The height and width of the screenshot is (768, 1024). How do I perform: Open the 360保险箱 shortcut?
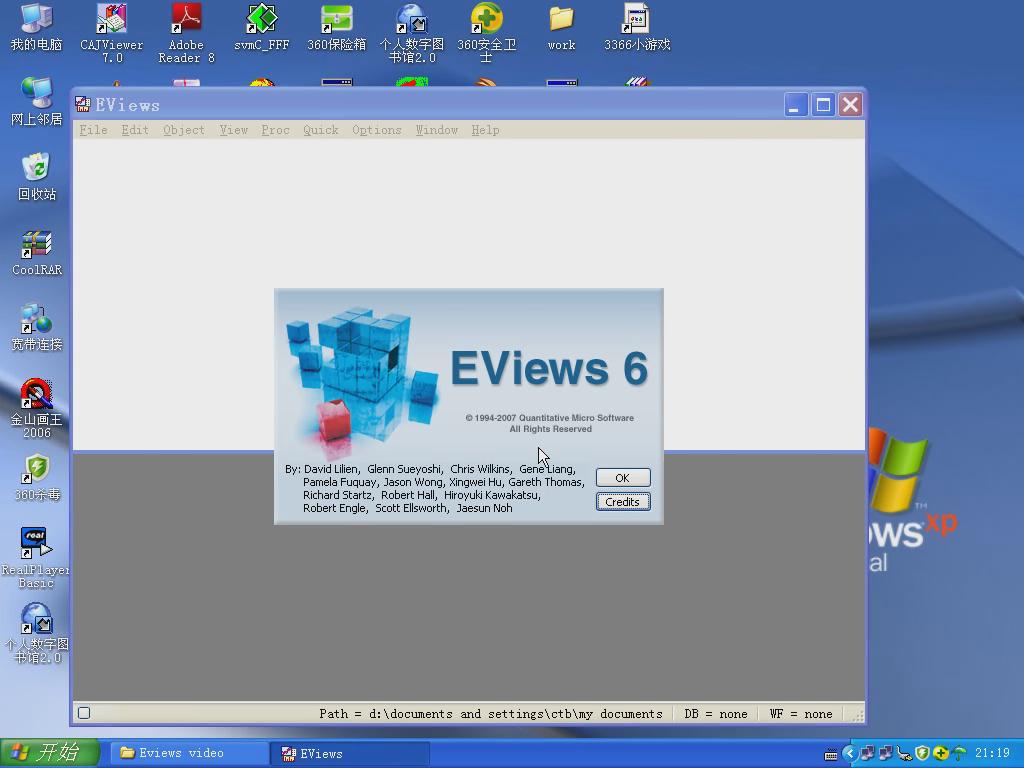coord(336,26)
